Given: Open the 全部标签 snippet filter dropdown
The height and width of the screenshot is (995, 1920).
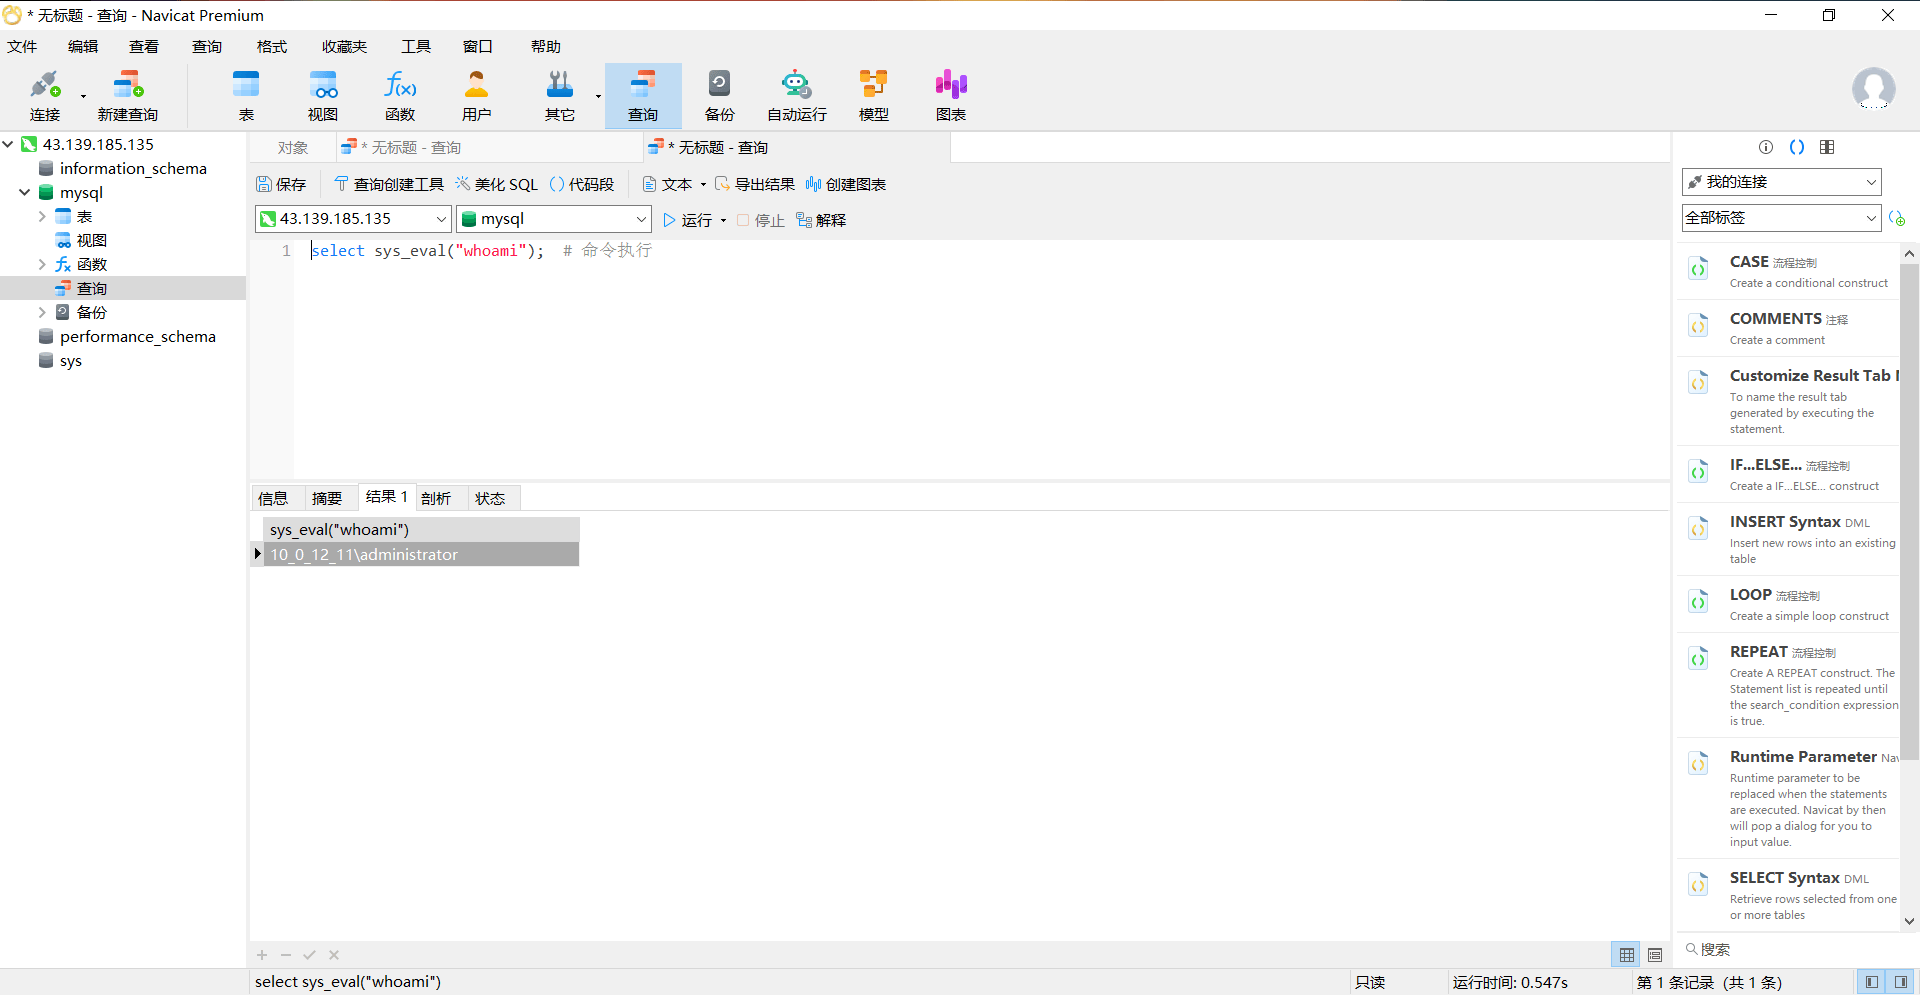Looking at the screenshot, I should [1870, 218].
